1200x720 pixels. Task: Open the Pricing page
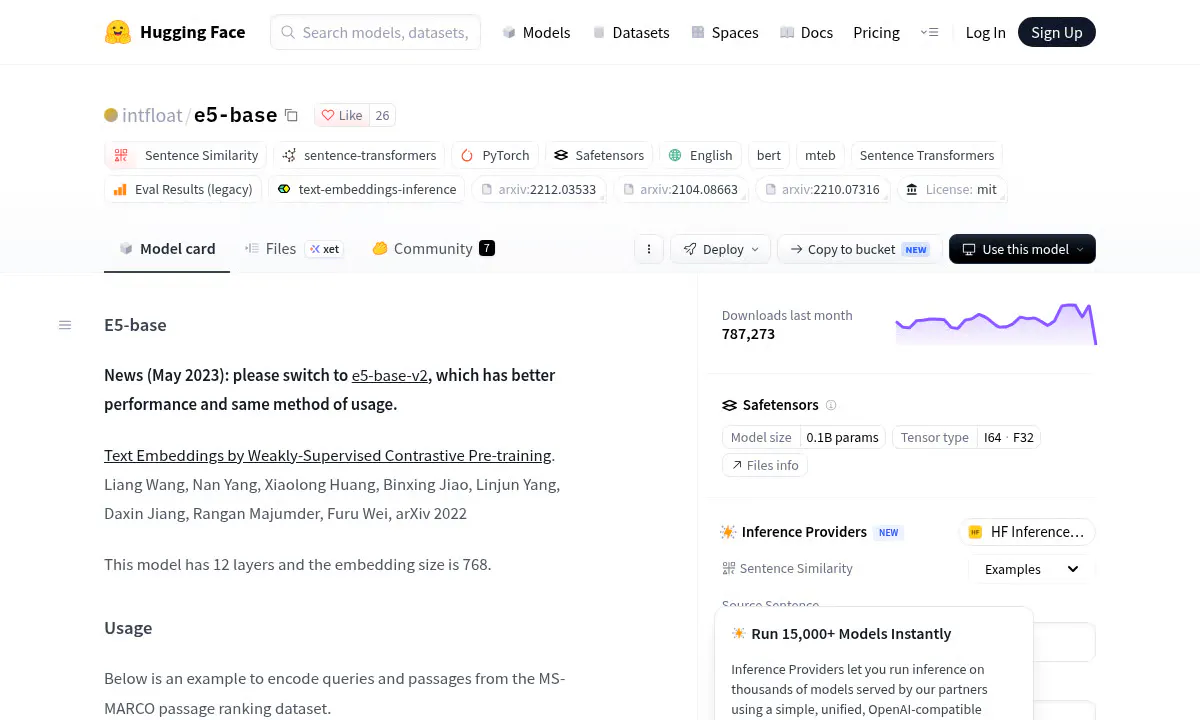(876, 32)
